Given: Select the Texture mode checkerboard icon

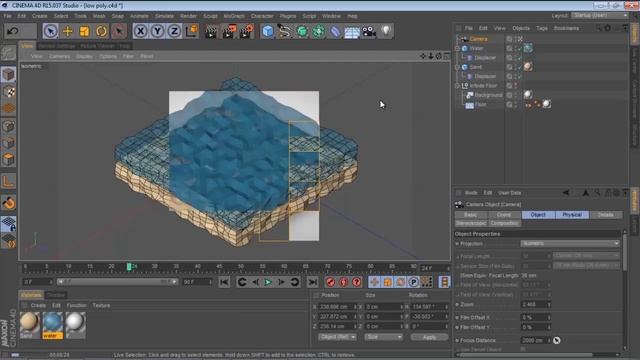Looking at the screenshot, I should 9,92.
